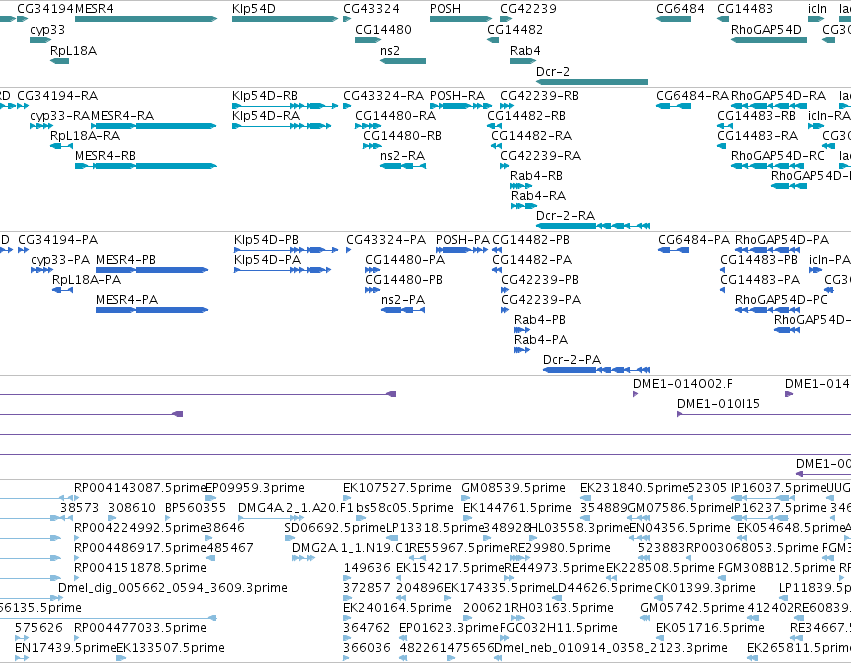This screenshot has height=663, width=851.
Task: Select the CG14482-RB transcript label
Action: tap(526, 116)
